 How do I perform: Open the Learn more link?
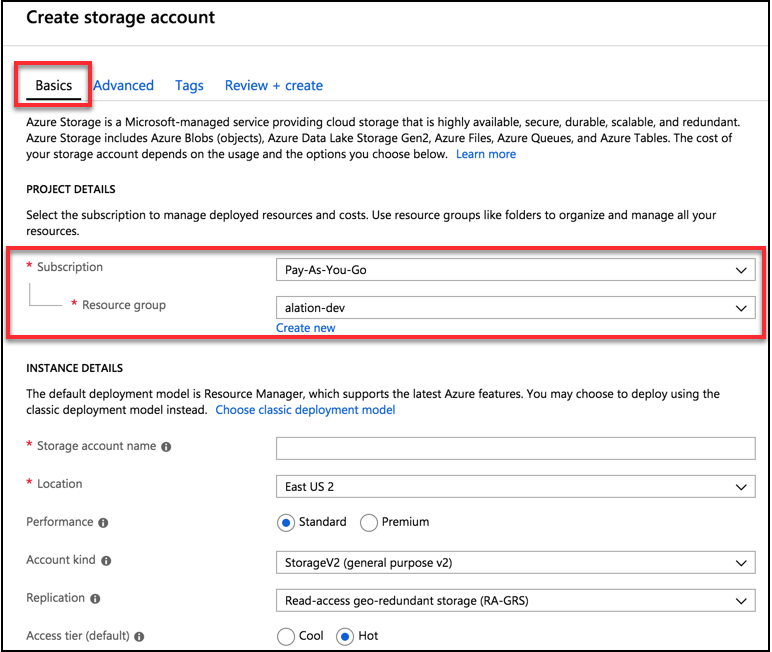pyautogui.click(x=486, y=154)
